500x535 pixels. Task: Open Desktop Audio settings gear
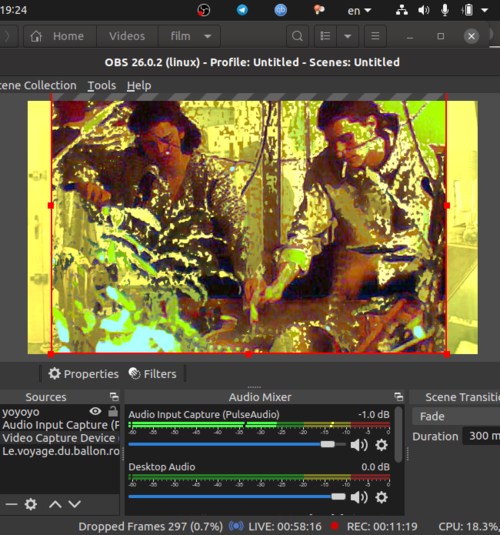pyautogui.click(x=381, y=497)
